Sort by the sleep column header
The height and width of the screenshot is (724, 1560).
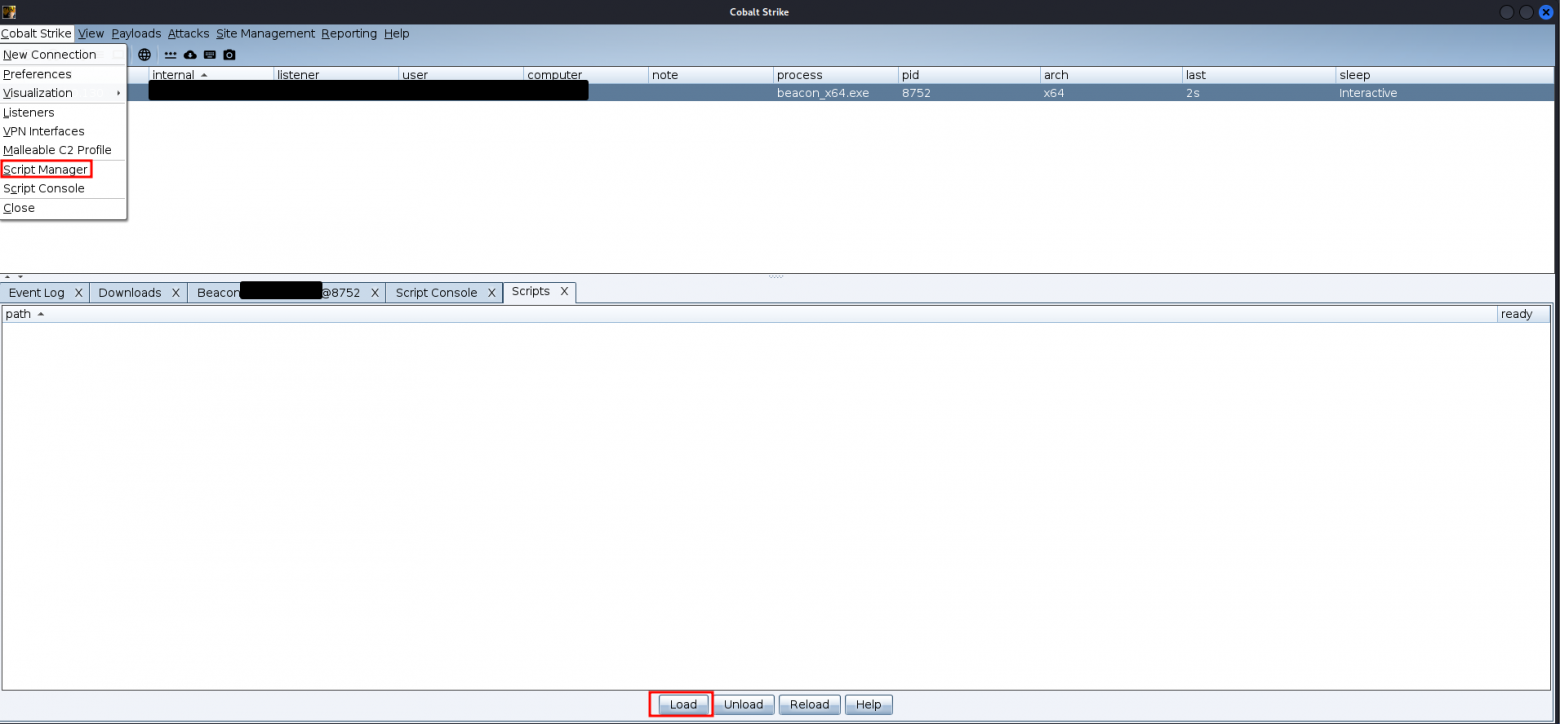(x=1446, y=75)
